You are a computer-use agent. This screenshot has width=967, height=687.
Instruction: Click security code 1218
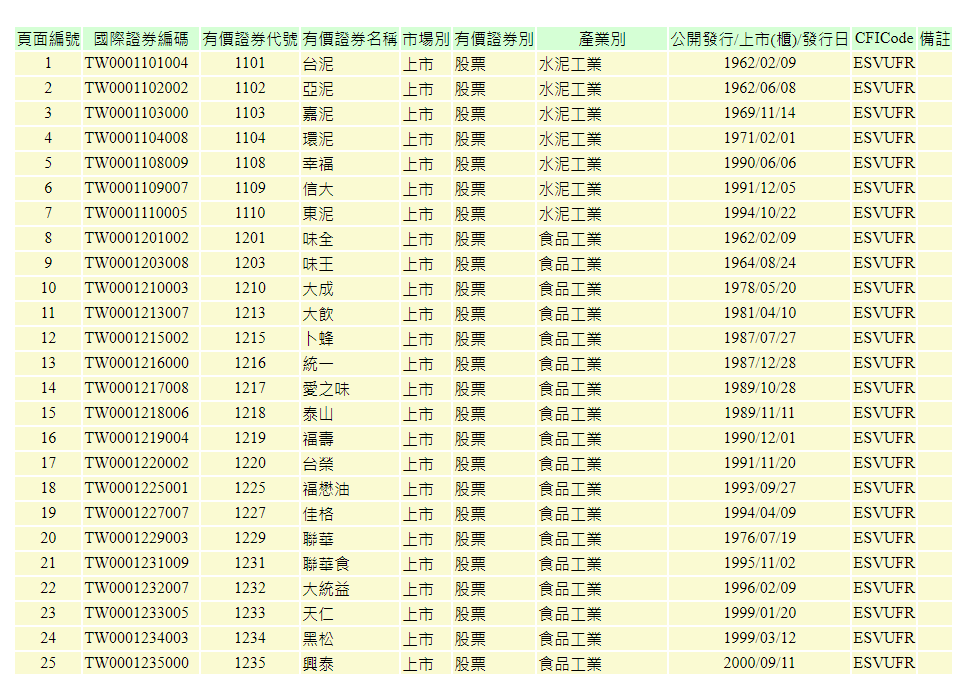click(x=250, y=413)
